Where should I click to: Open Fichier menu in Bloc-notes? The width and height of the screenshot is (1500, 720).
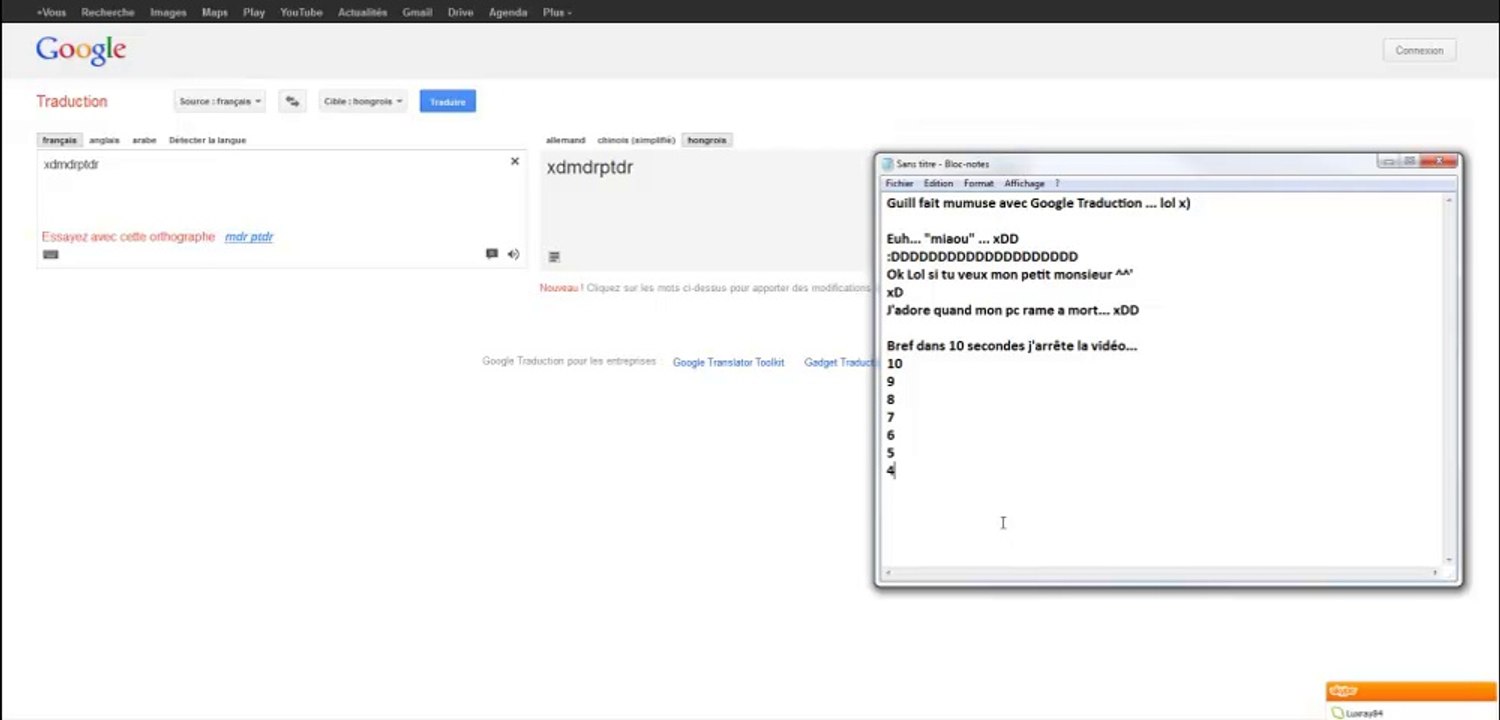[899, 183]
